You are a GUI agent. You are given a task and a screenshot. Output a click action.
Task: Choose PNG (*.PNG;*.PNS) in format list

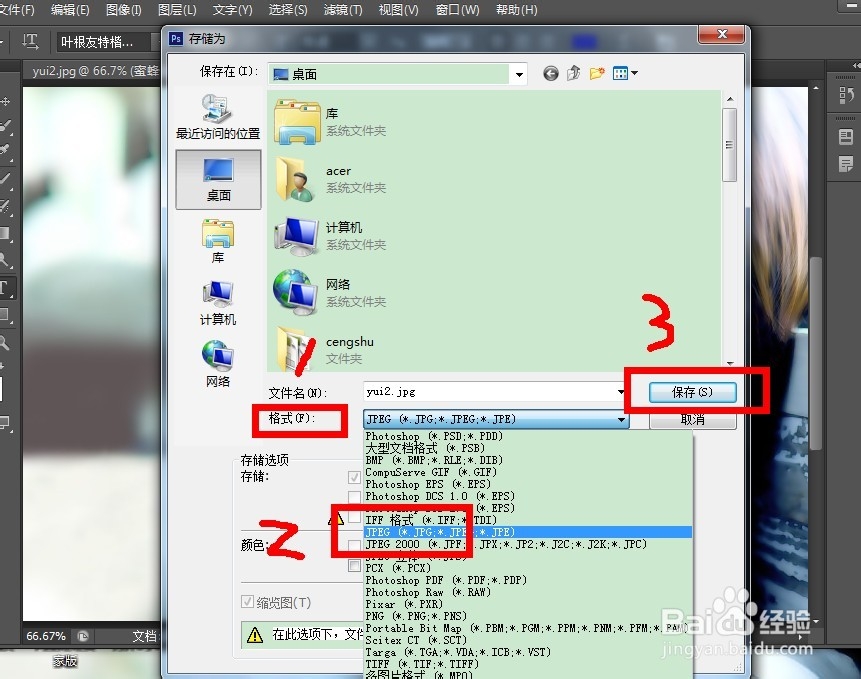527,616
